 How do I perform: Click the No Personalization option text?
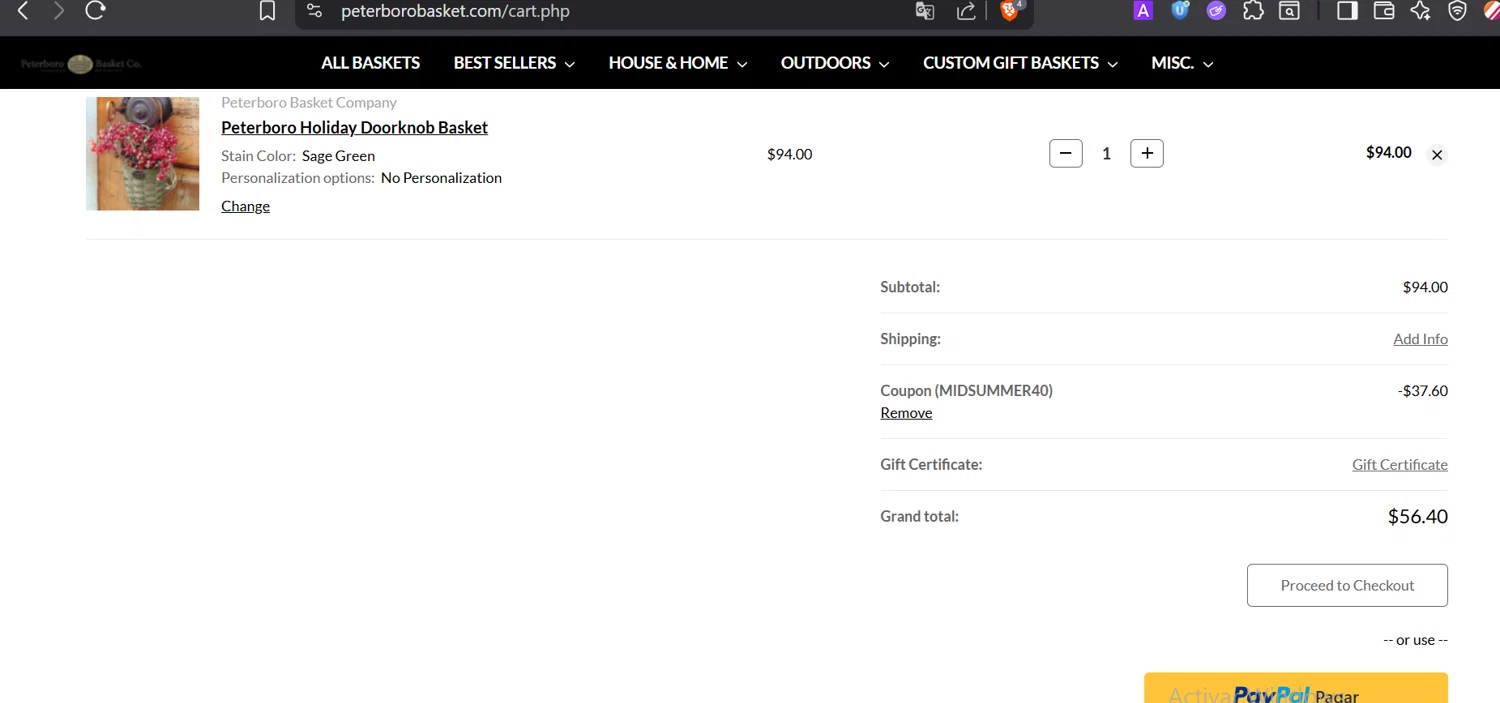[x=441, y=178]
